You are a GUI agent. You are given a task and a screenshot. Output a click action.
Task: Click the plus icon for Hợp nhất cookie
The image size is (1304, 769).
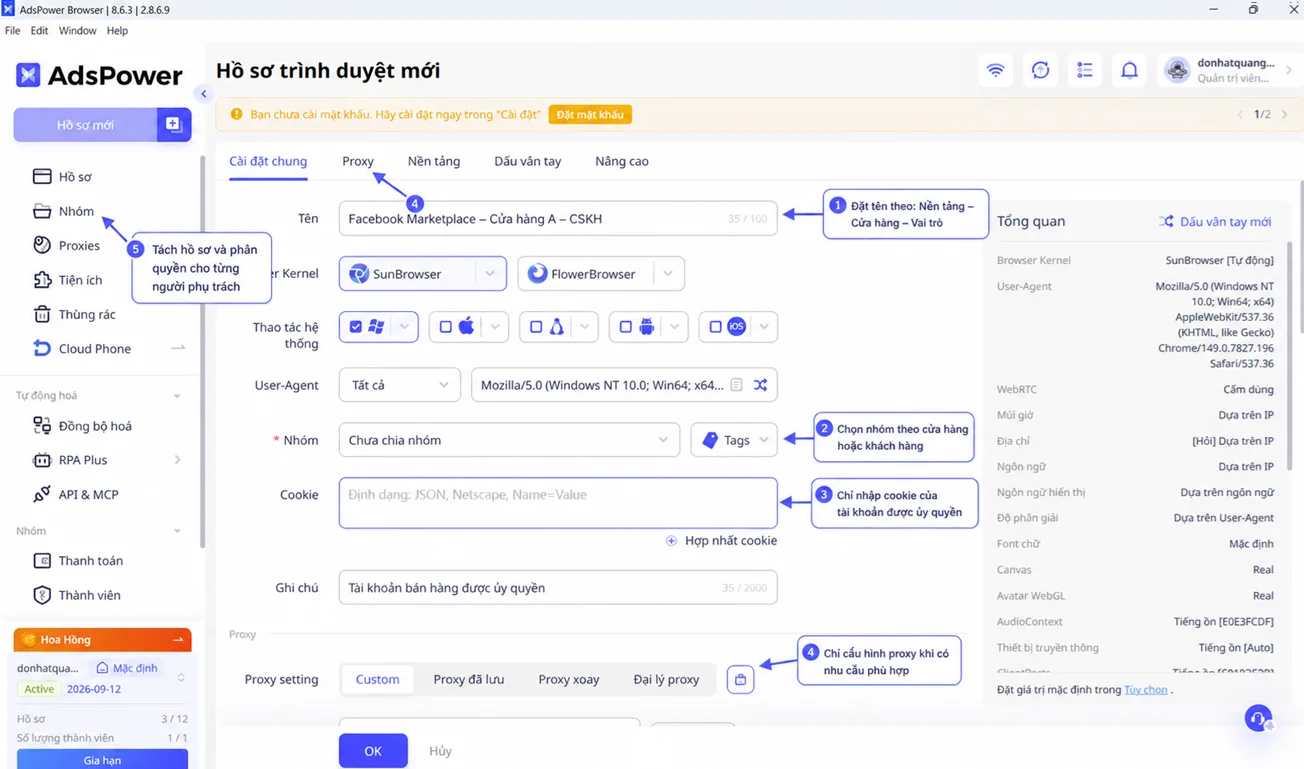[671, 541]
